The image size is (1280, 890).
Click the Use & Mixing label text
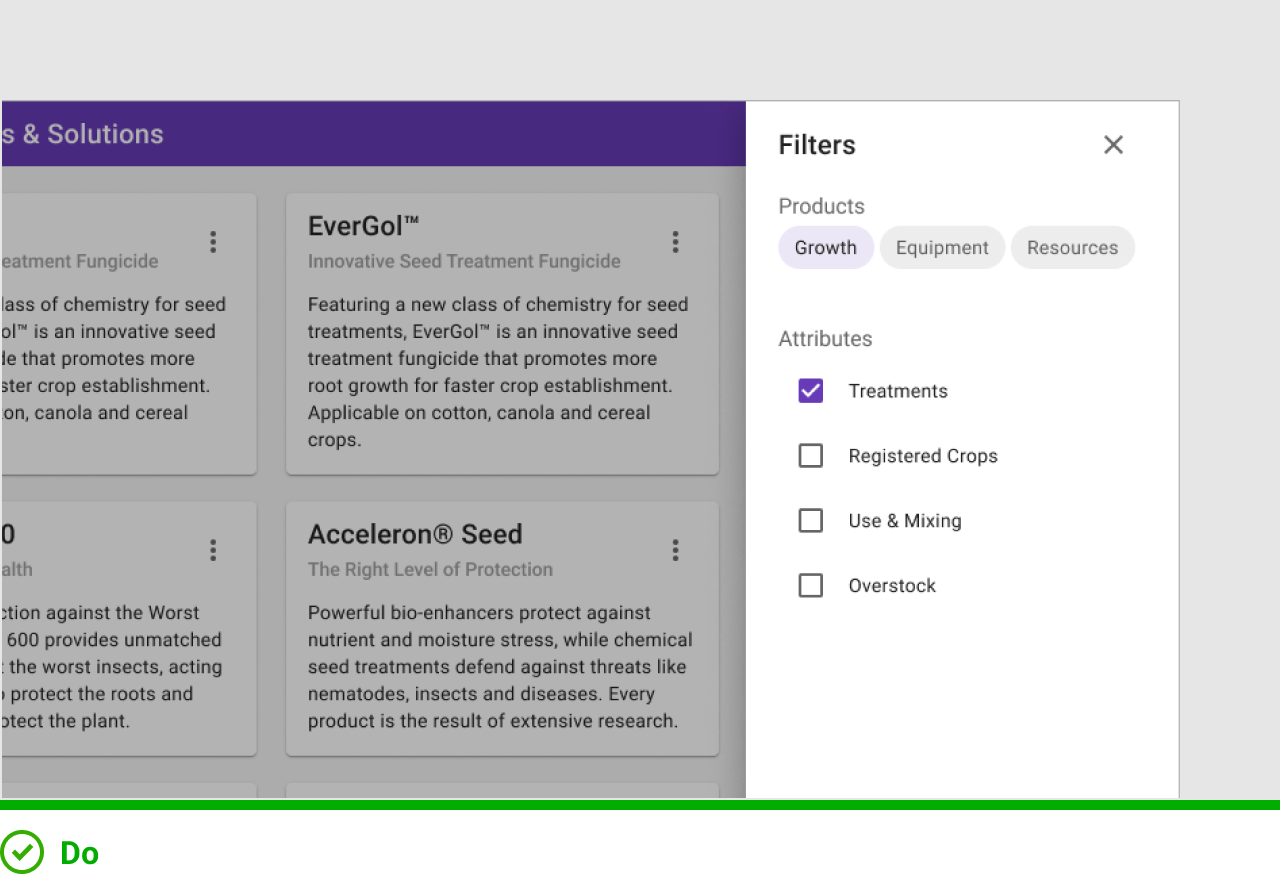click(905, 521)
